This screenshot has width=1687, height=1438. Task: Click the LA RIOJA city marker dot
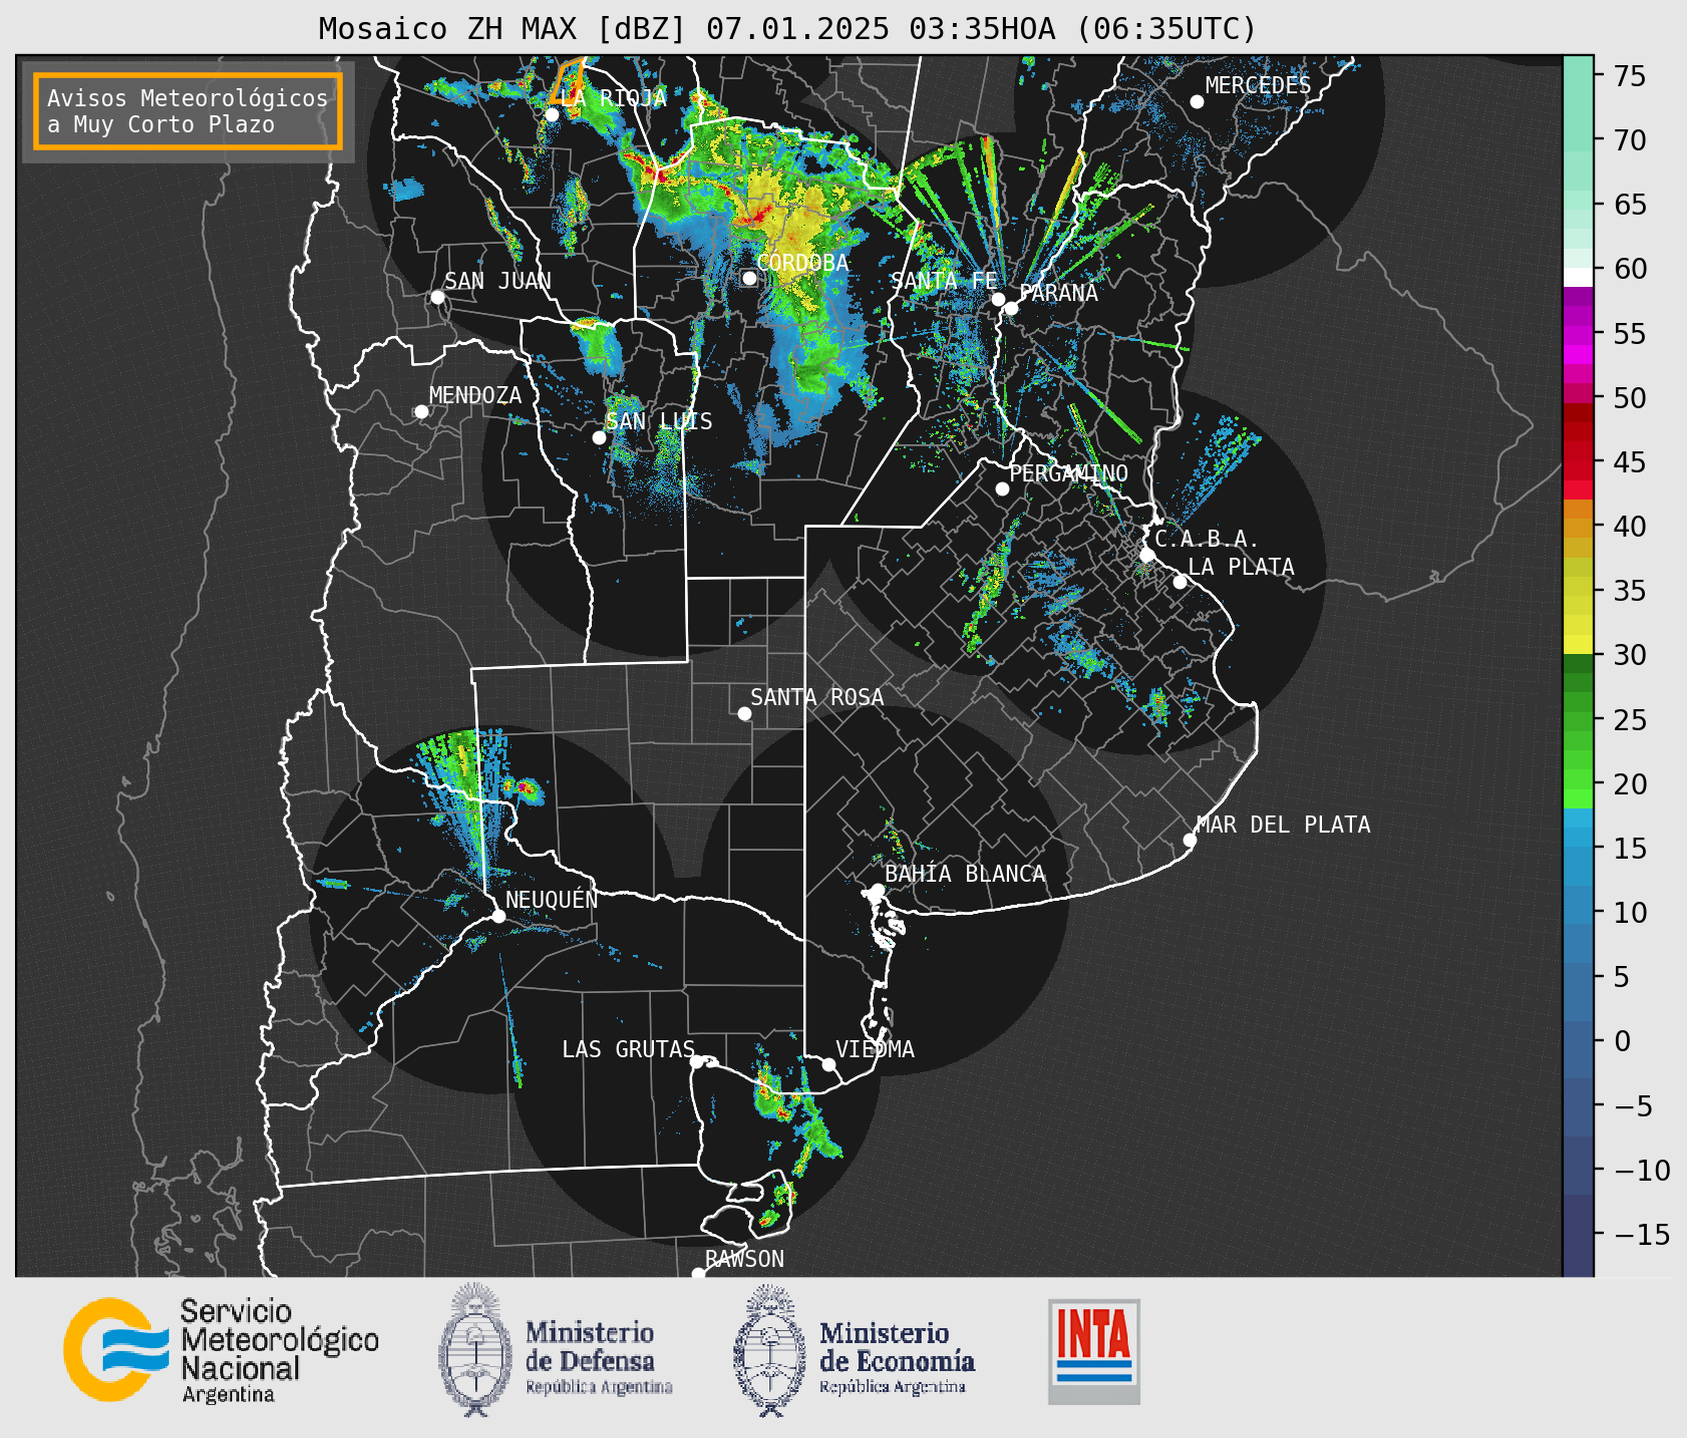click(x=552, y=115)
